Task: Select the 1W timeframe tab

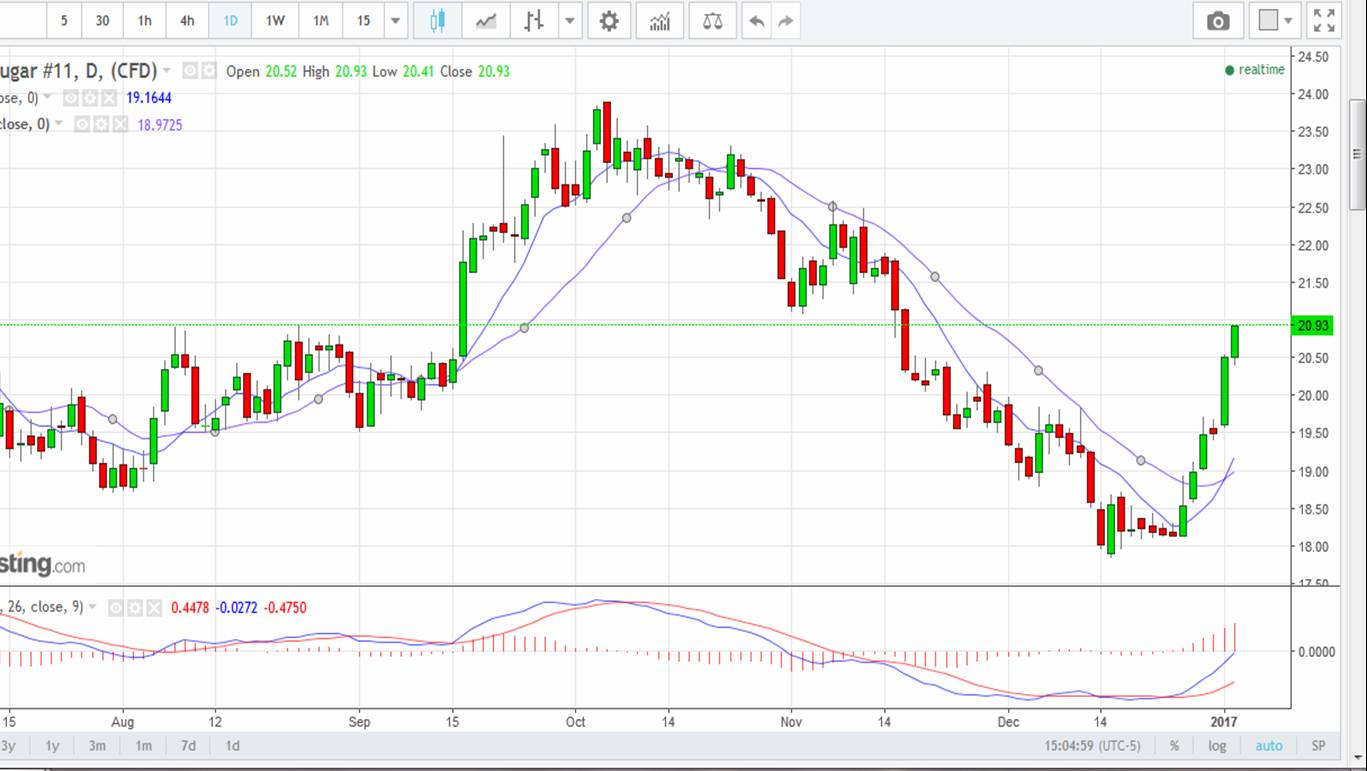Action: click(x=275, y=21)
